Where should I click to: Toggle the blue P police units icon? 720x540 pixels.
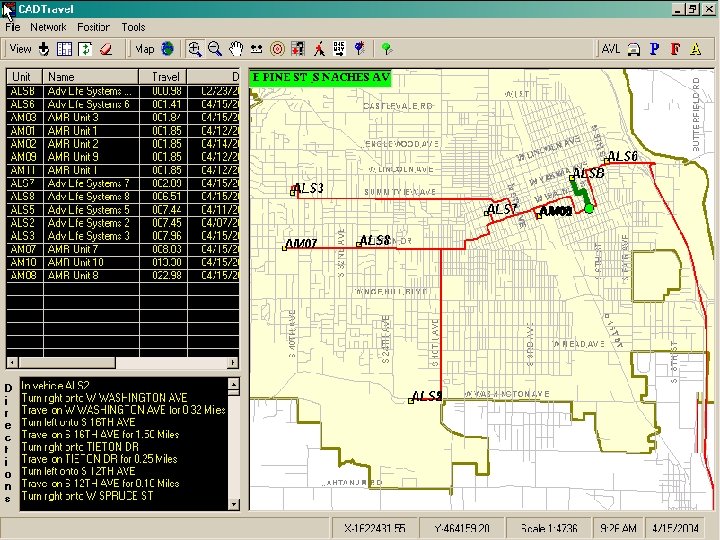(654, 49)
